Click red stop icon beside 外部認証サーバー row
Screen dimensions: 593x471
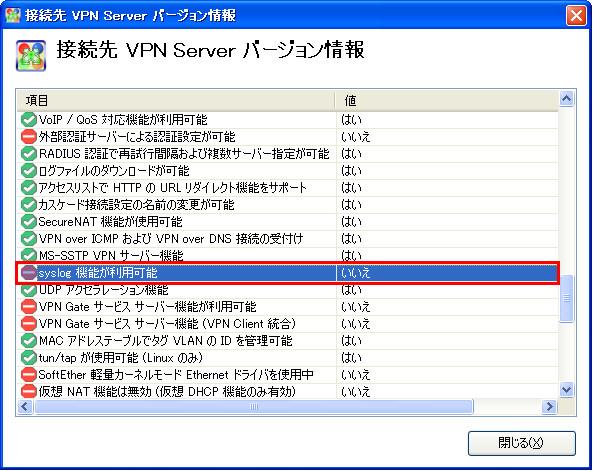tap(28, 137)
